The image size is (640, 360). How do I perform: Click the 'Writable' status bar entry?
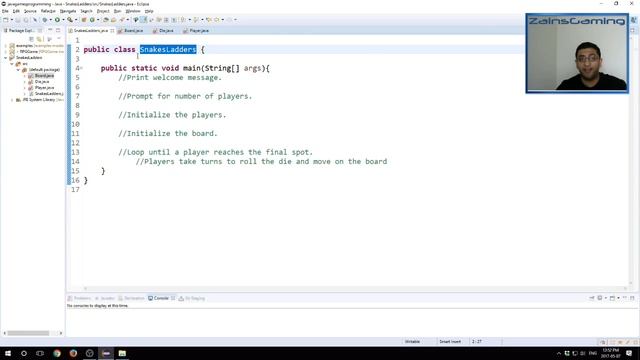click(412, 342)
